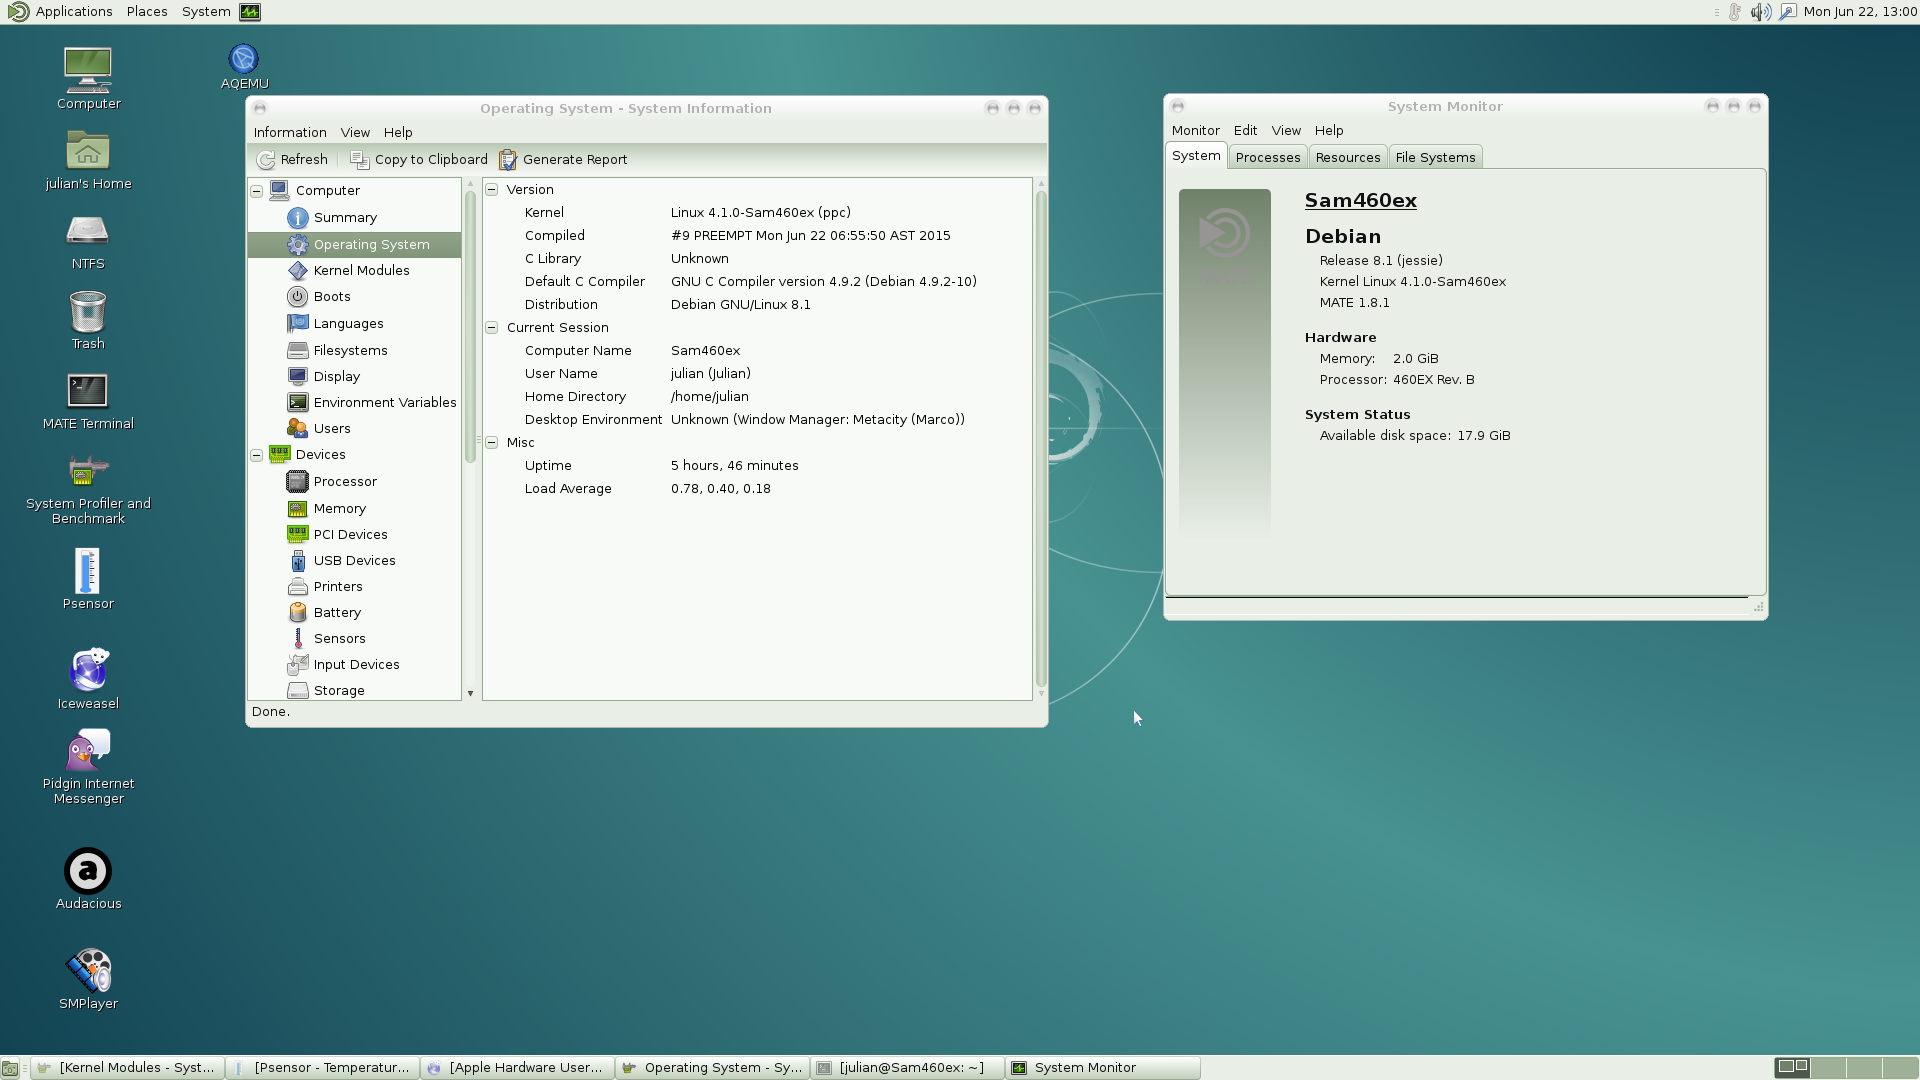1920x1080 pixels.
Task: Open the Information menu
Action: (290, 133)
